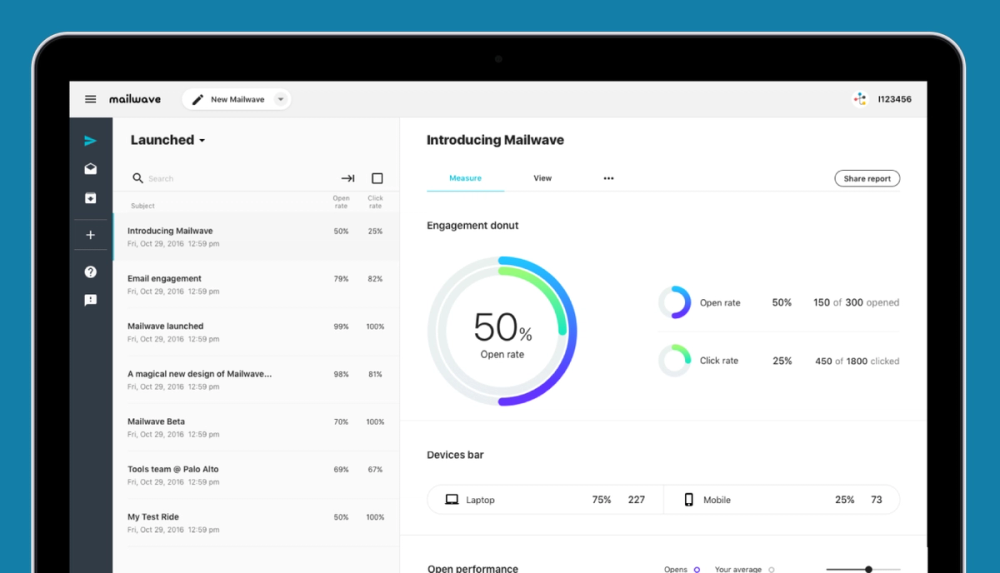
Task: Click 450 of 1800 clicked text
Action: [x=857, y=361]
